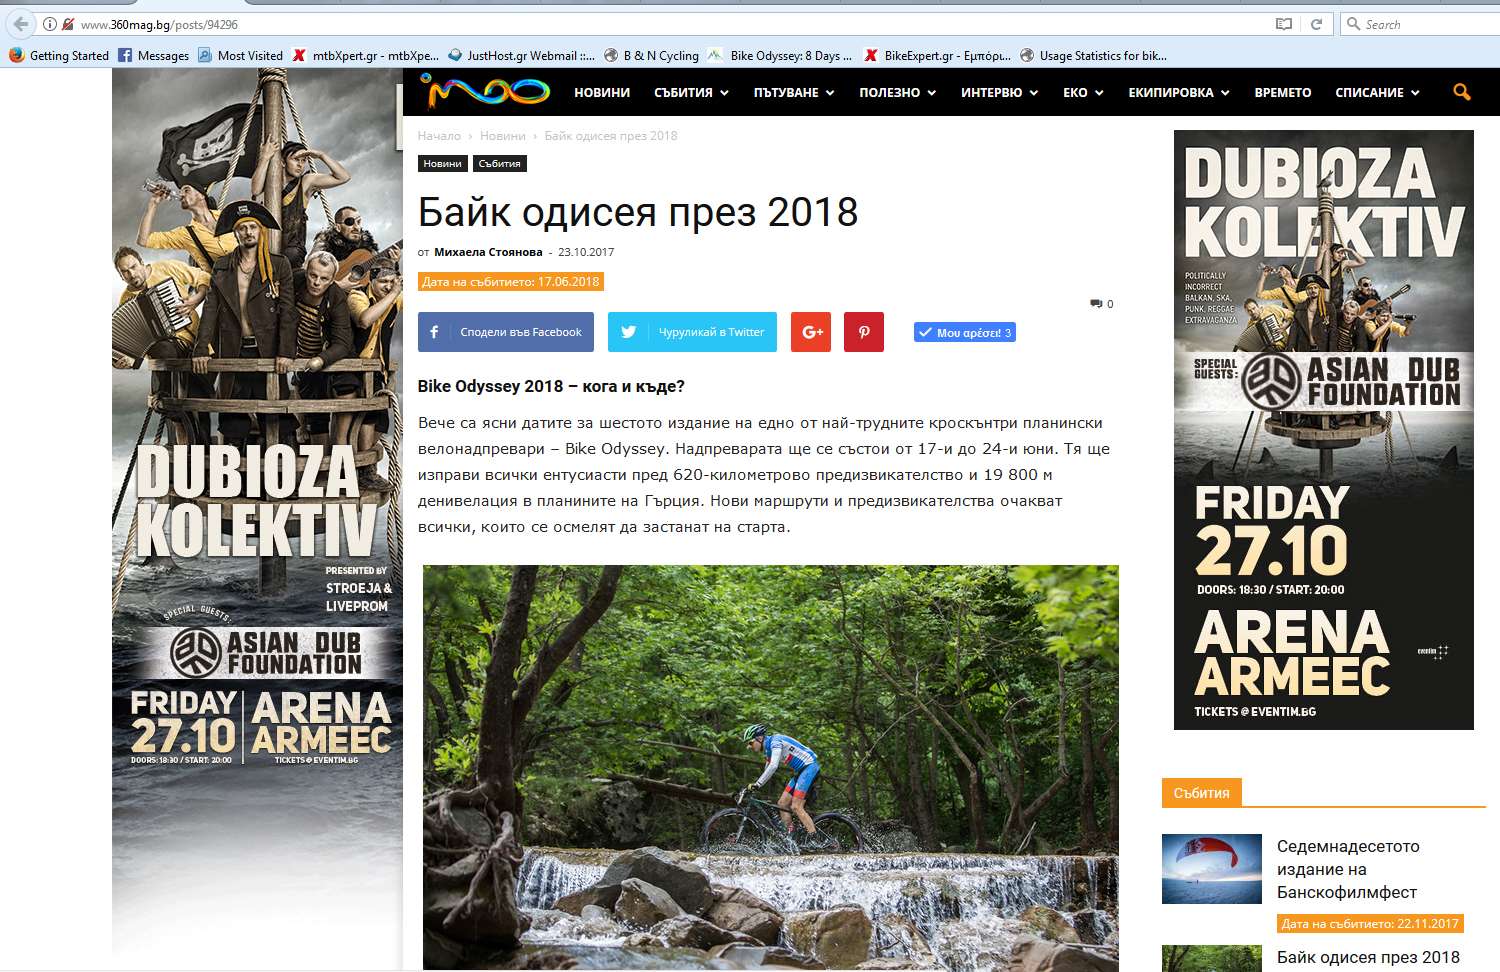
Task: Go to Новини breadcrumb link
Action: pyautogui.click(x=502, y=136)
